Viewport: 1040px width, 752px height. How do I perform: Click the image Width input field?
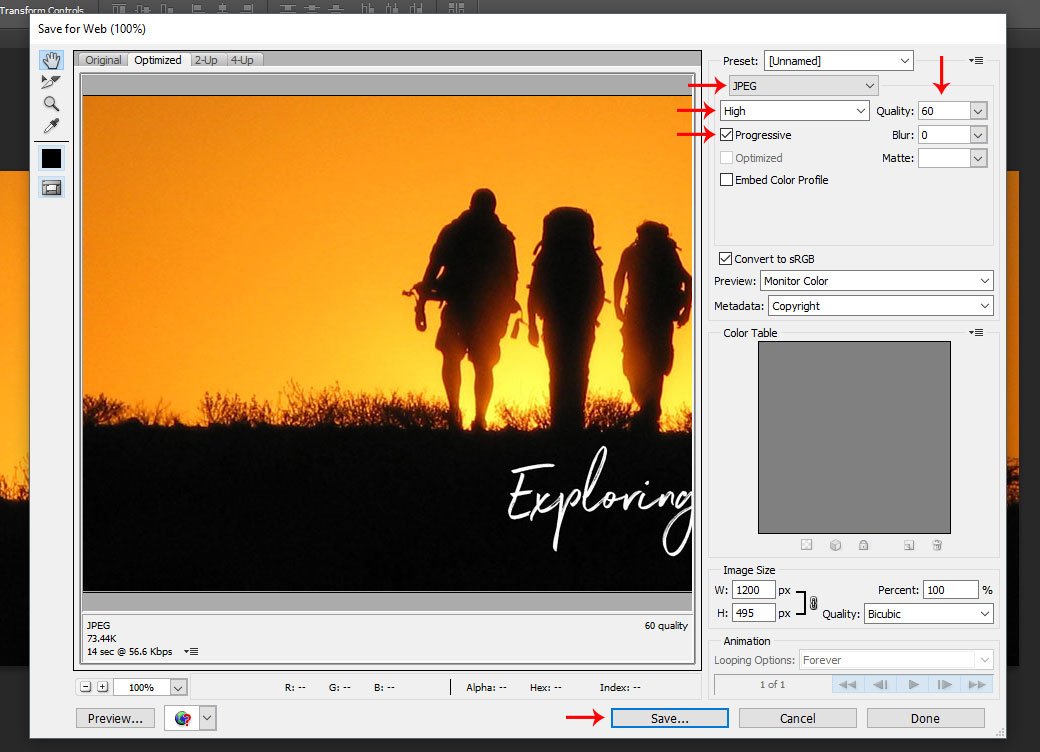[754, 590]
